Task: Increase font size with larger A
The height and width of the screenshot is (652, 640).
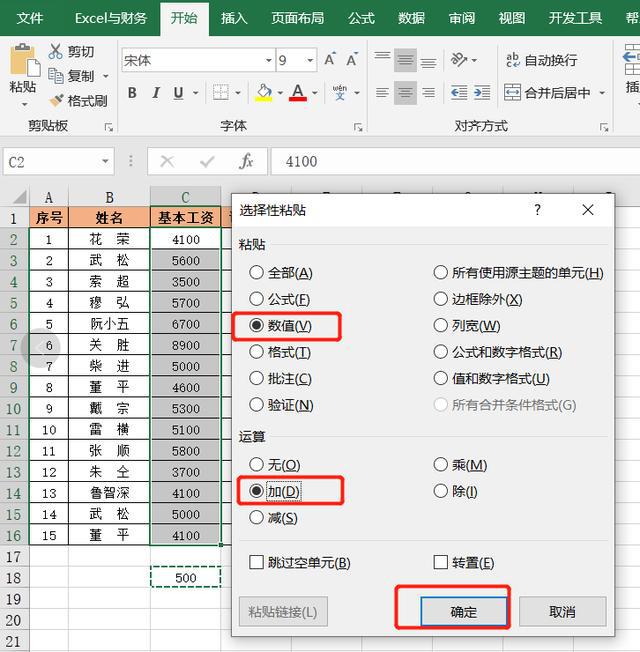Action: 330,59
